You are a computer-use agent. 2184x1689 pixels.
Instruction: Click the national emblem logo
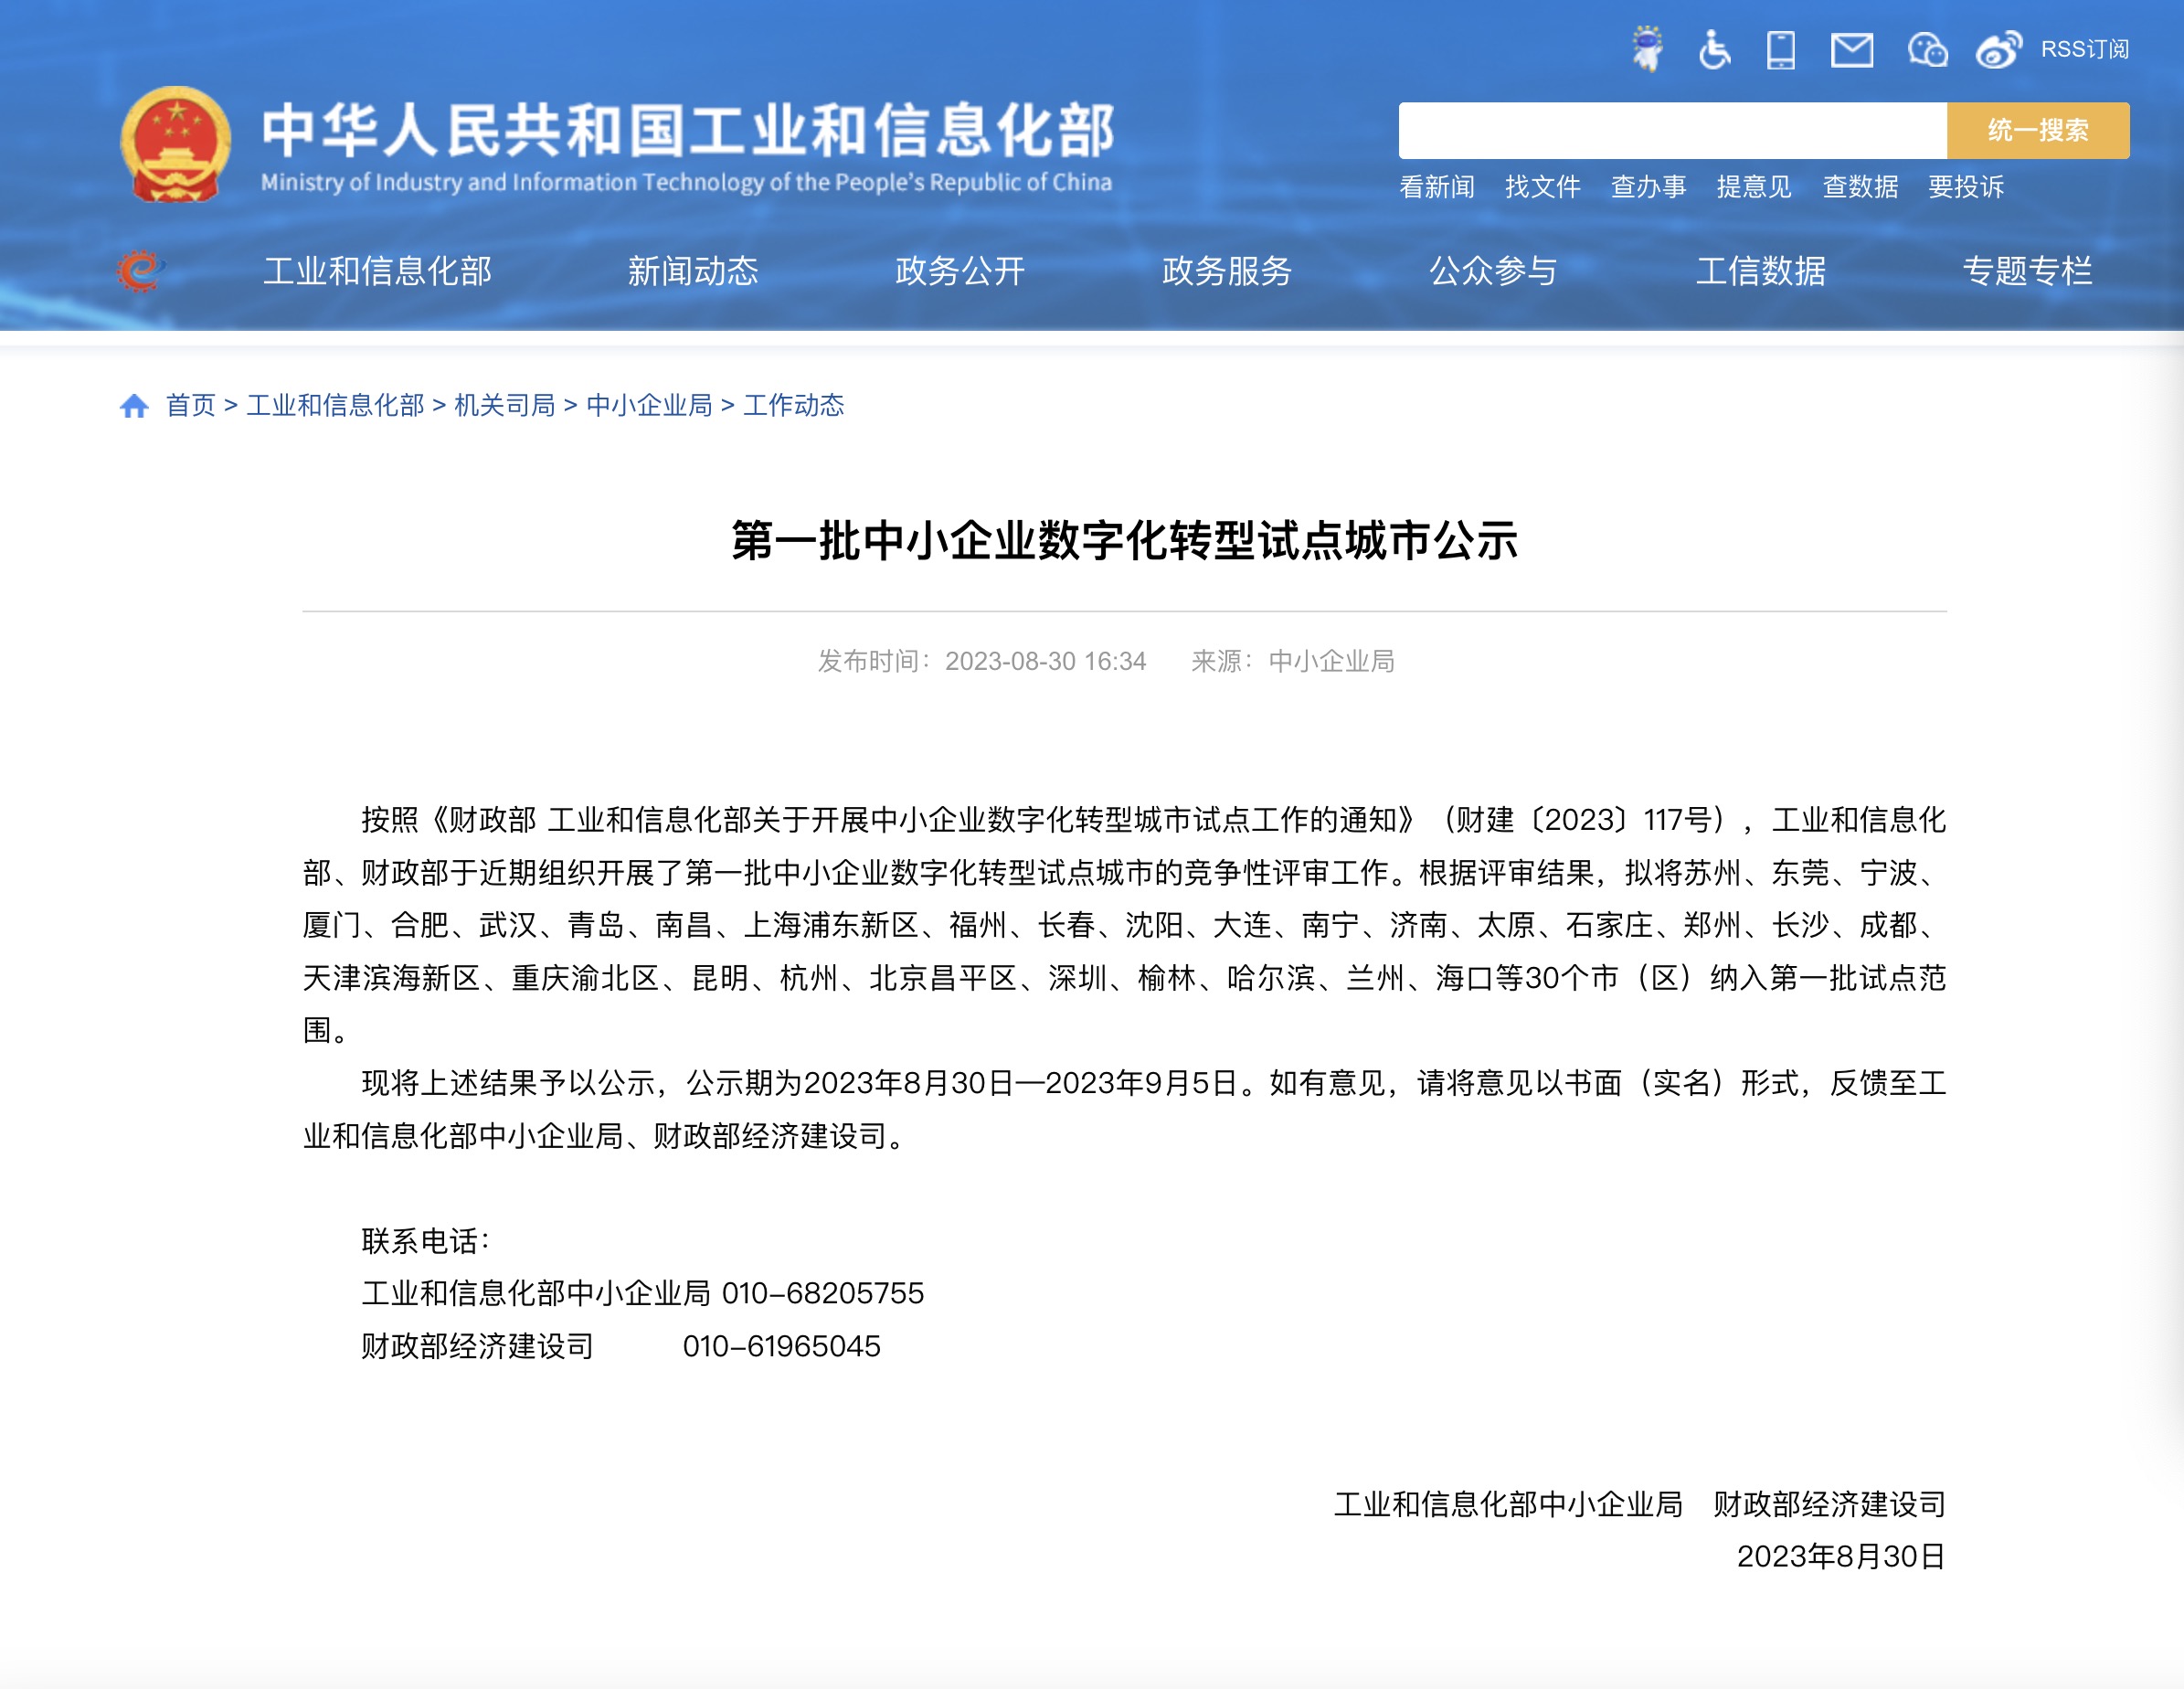pyautogui.click(x=176, y=144)
